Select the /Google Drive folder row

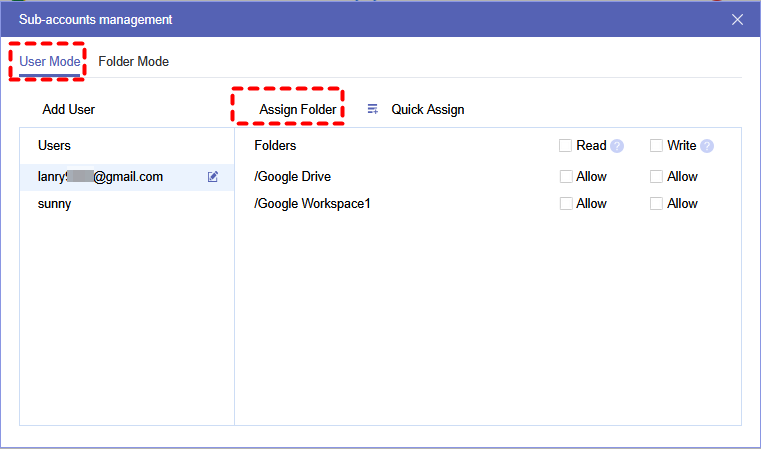[293, 177]
